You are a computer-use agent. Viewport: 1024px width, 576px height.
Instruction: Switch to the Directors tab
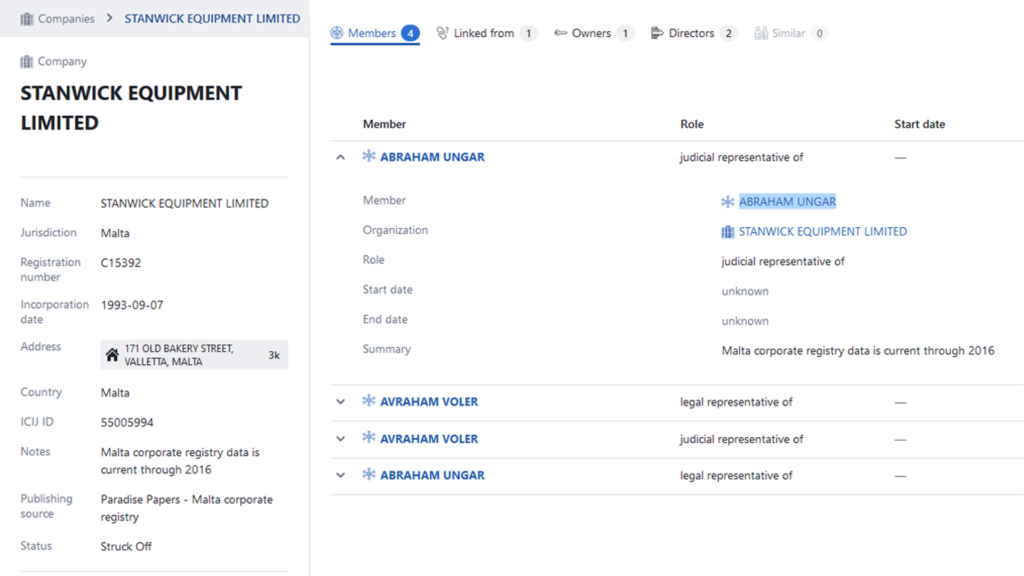click(694, 33)
